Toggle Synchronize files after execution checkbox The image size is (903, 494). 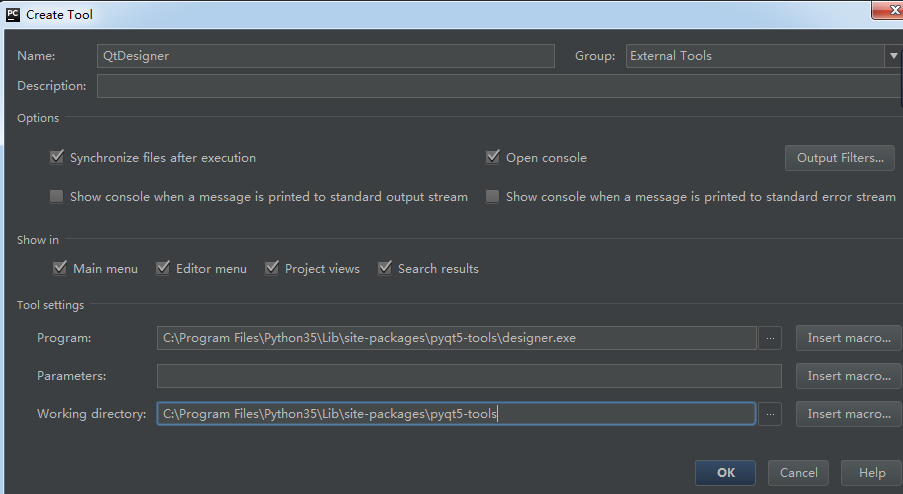pyautogui.click(x=57, y=158)
